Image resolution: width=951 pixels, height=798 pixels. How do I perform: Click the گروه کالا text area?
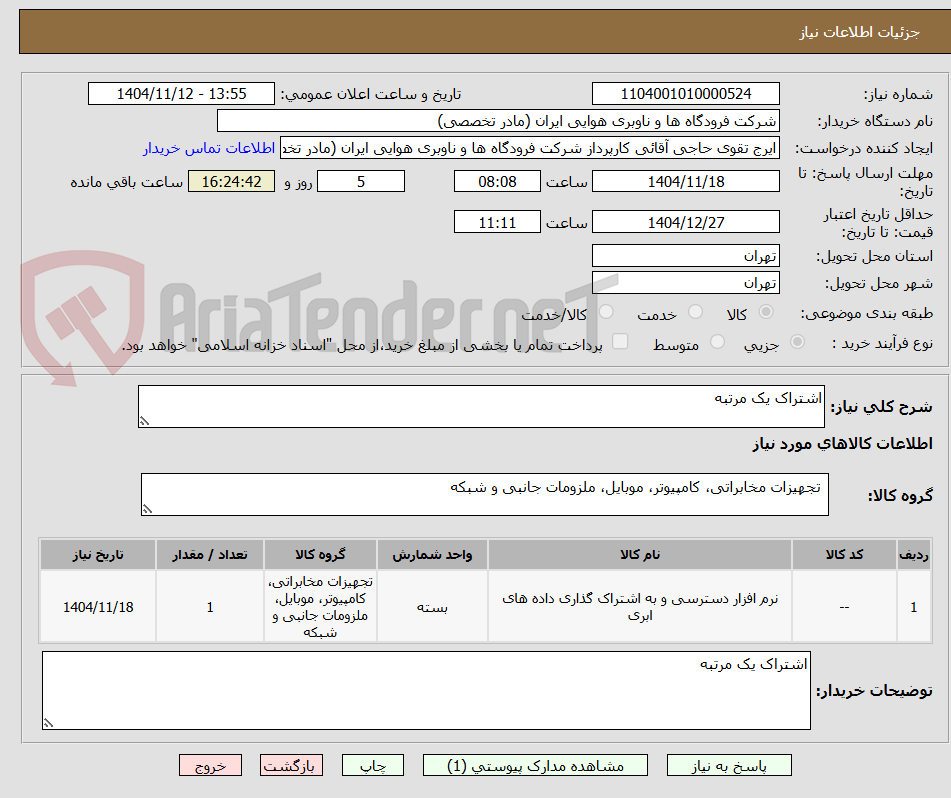click(485, 495)
